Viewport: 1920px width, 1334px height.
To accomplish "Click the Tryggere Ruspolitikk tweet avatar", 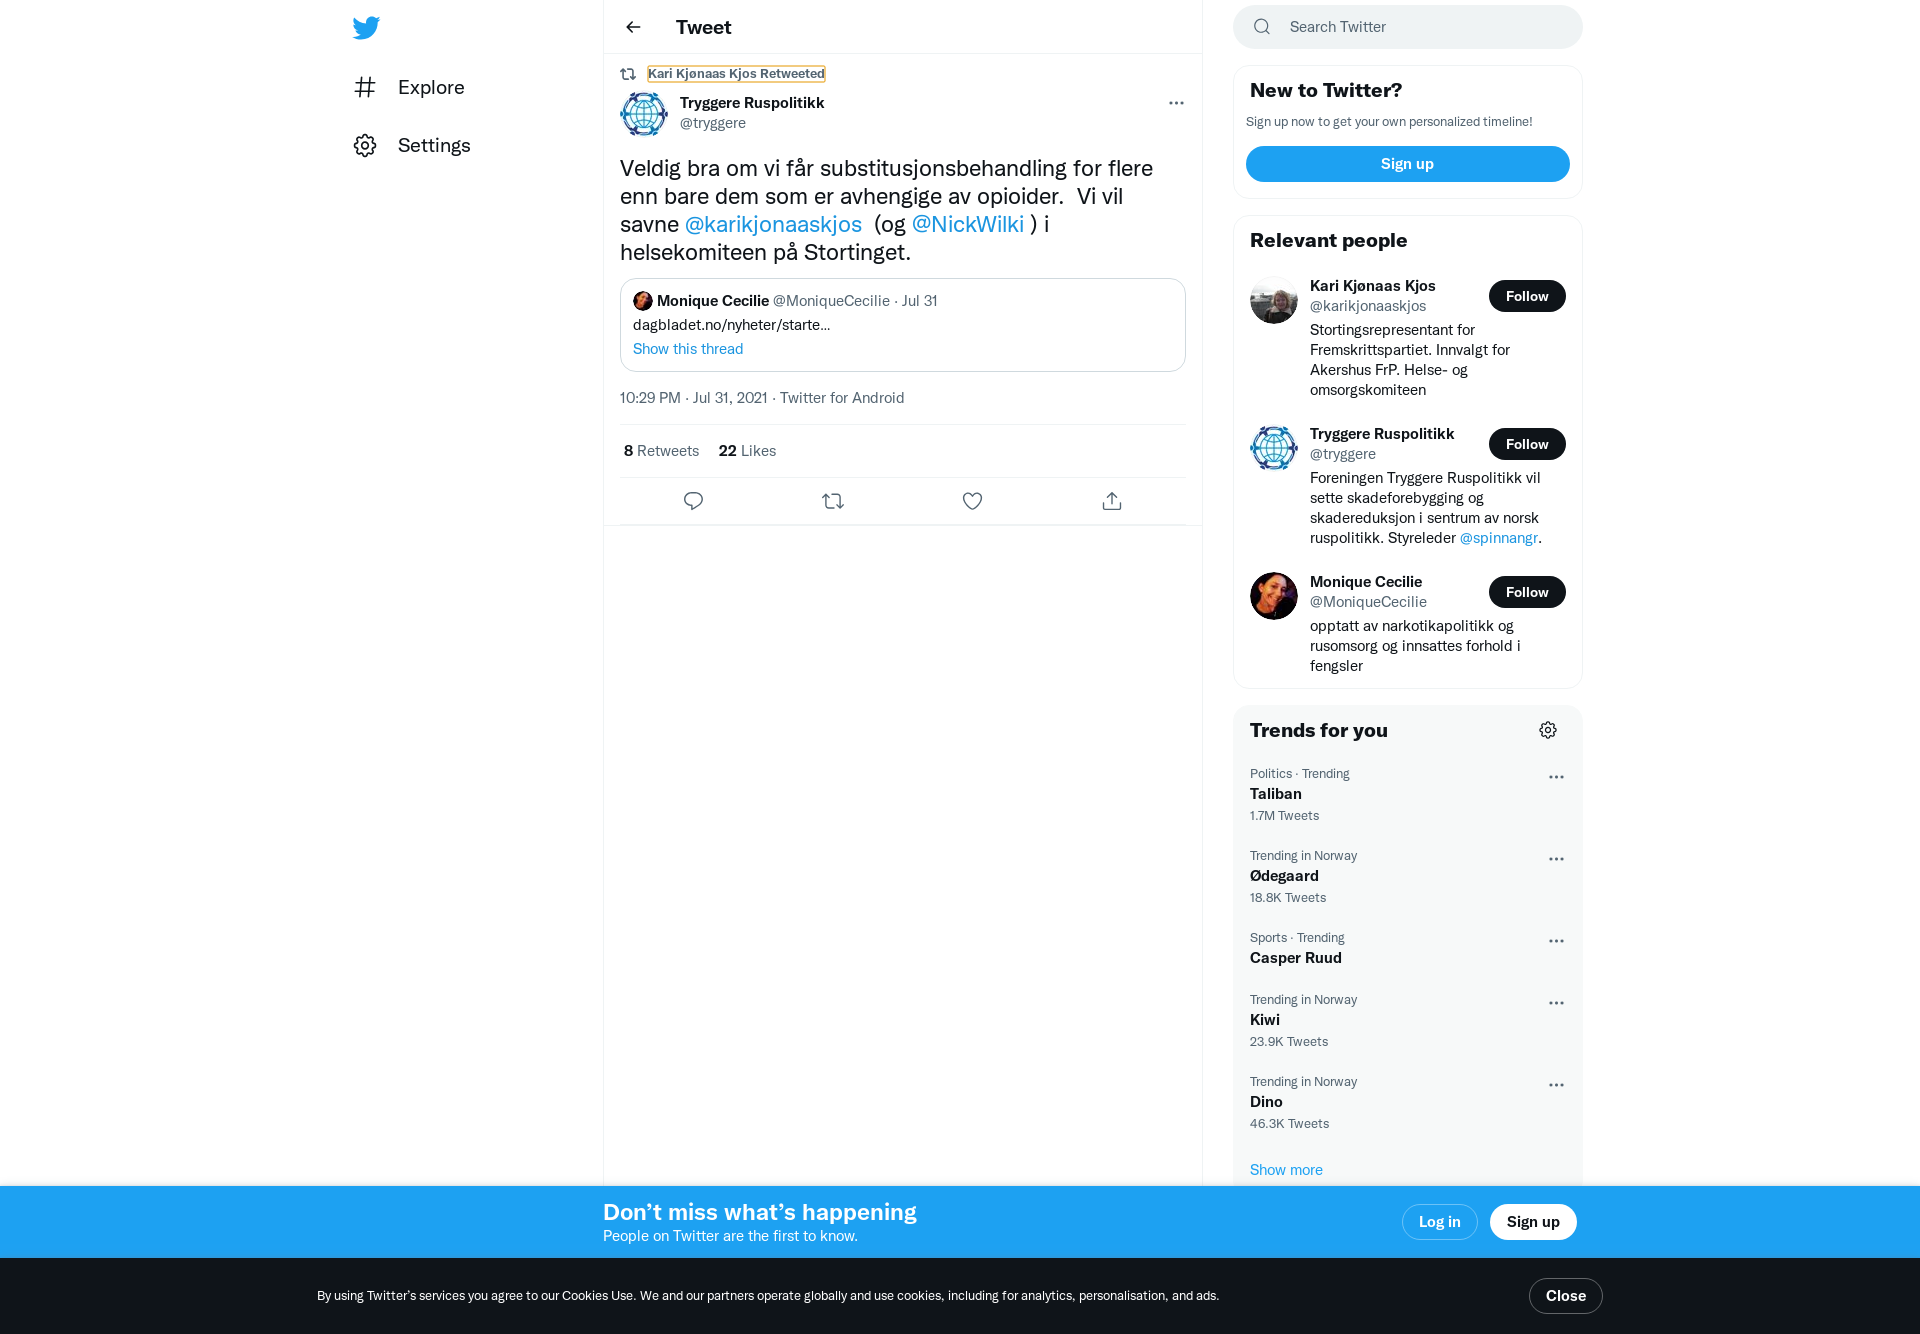I will pos(644,114).
